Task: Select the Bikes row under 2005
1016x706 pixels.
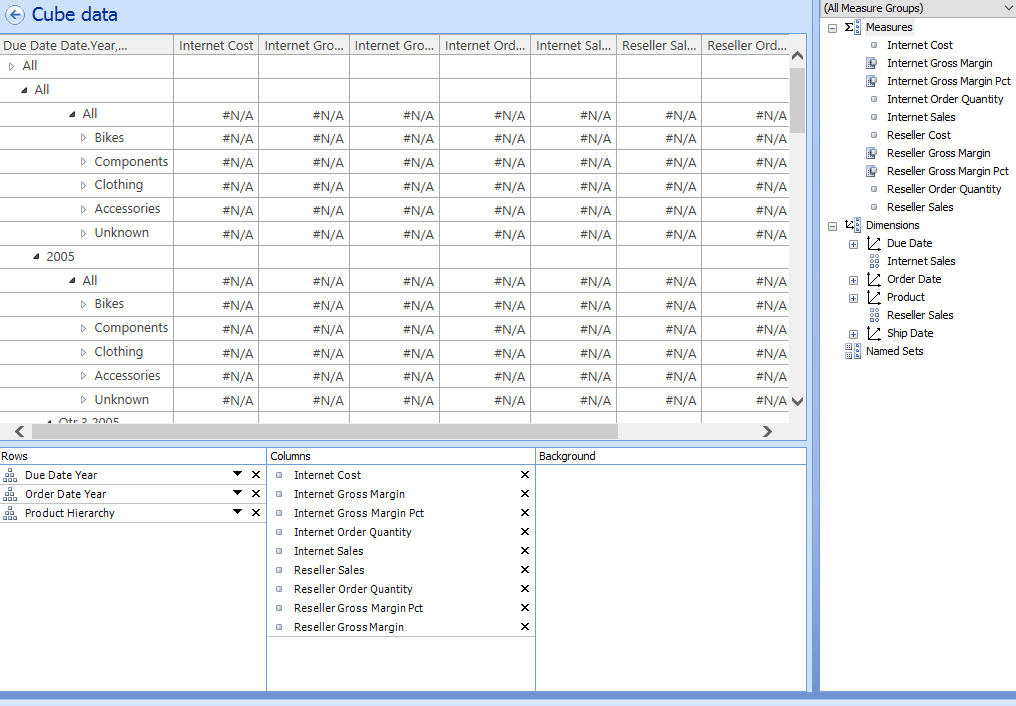Action: pyautogui.click(x=109, y=304)
